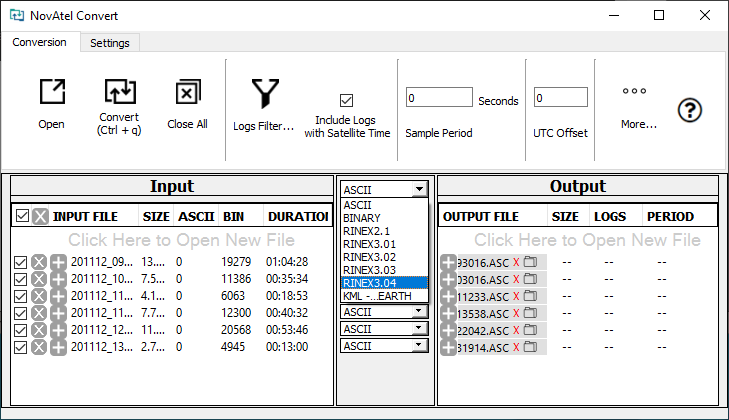Image resolution: width=729 pixels, height=420 pixels.
Task: Select ASCII from the format list
Action: tap(384, 205)
